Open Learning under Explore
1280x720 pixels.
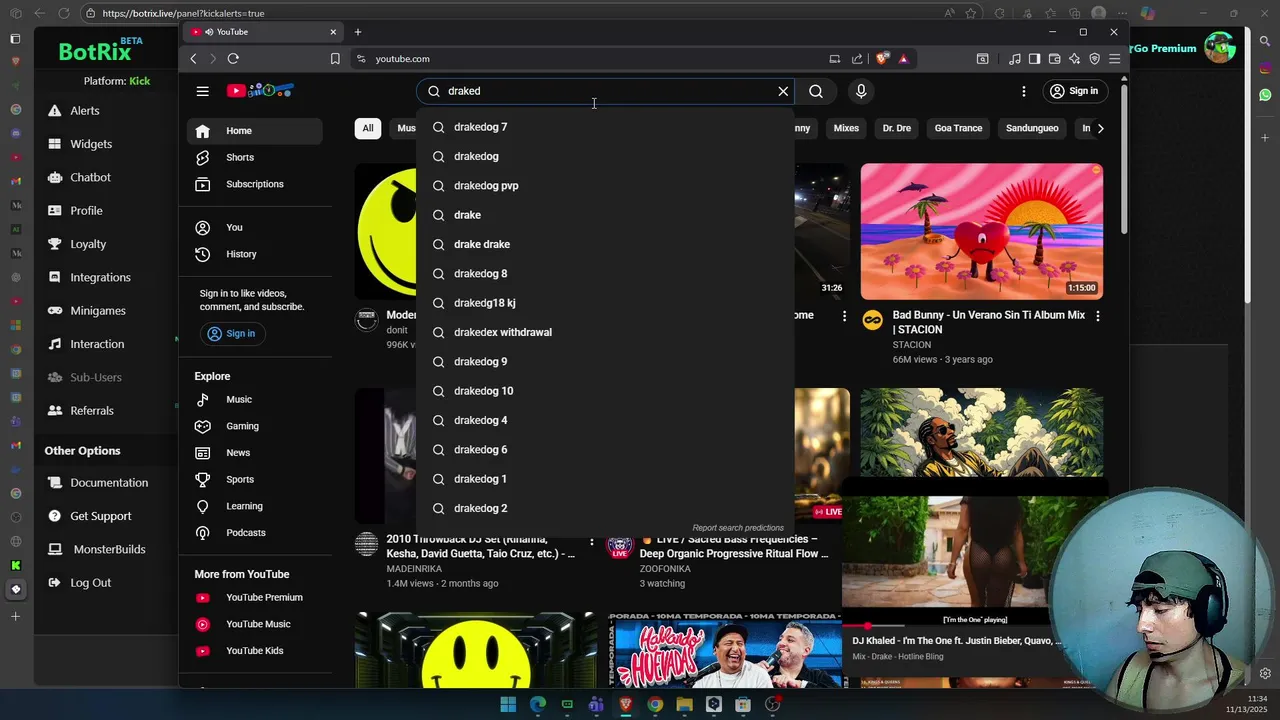(x=255, y=506)
